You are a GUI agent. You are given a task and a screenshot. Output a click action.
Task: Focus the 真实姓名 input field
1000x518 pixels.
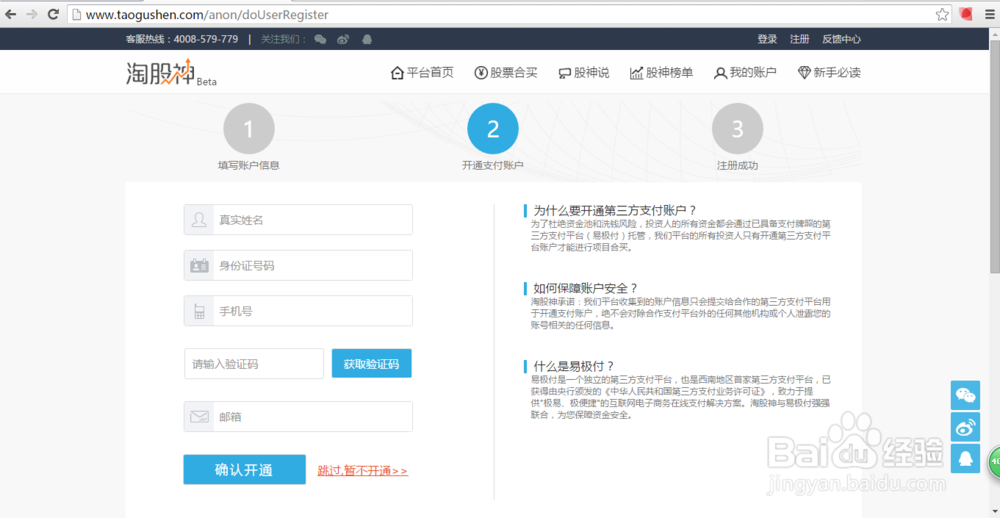(x=298, y=220)
